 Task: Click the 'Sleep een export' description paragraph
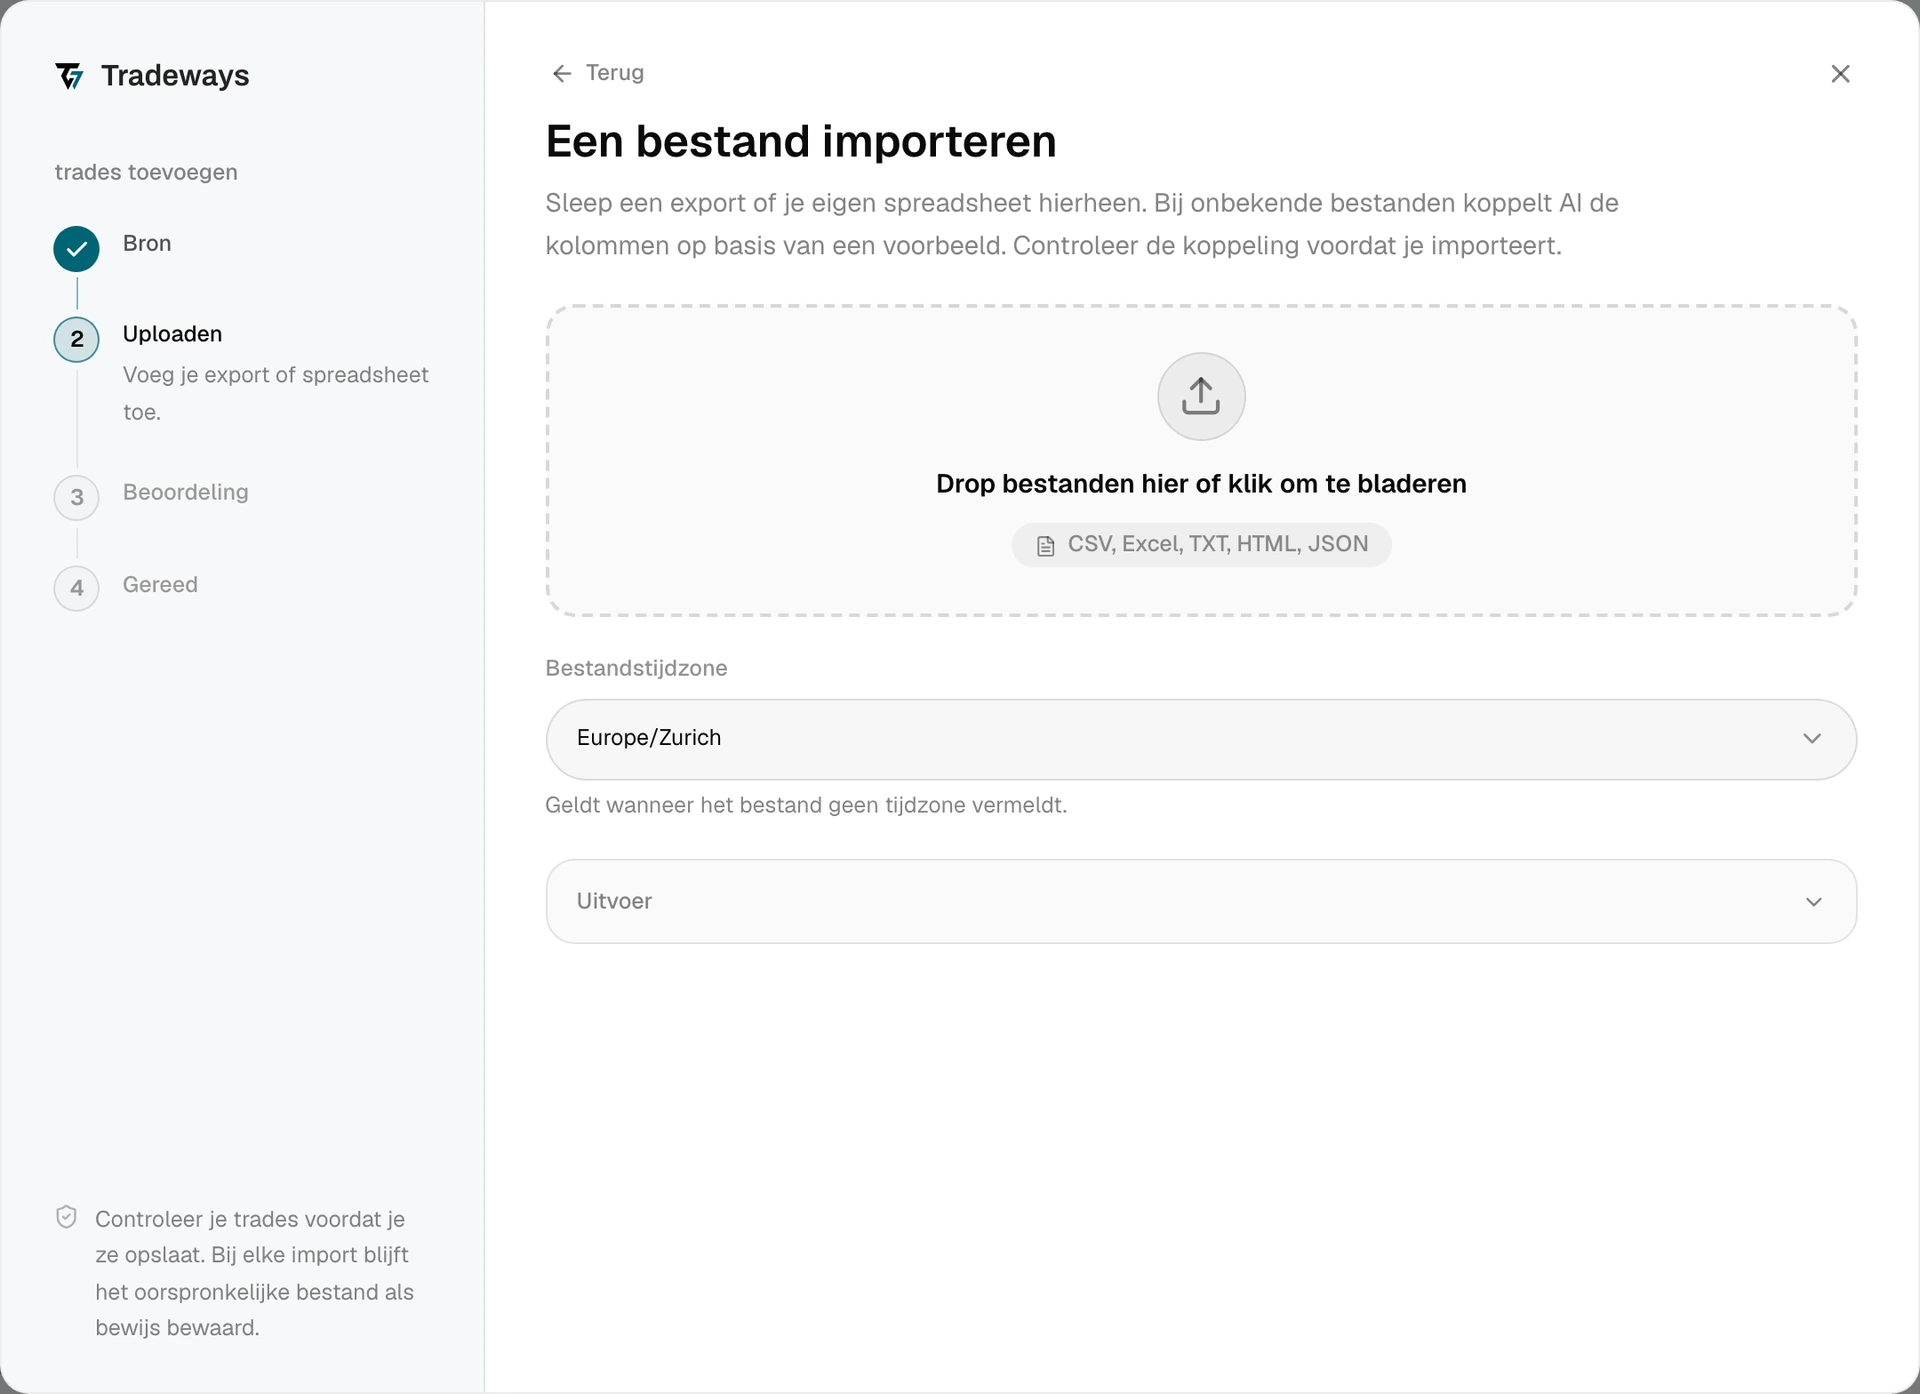(1082, 224)
